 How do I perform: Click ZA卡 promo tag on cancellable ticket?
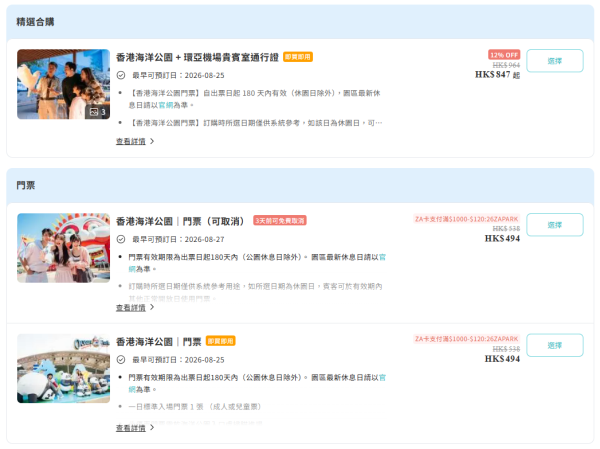[466, 219]
